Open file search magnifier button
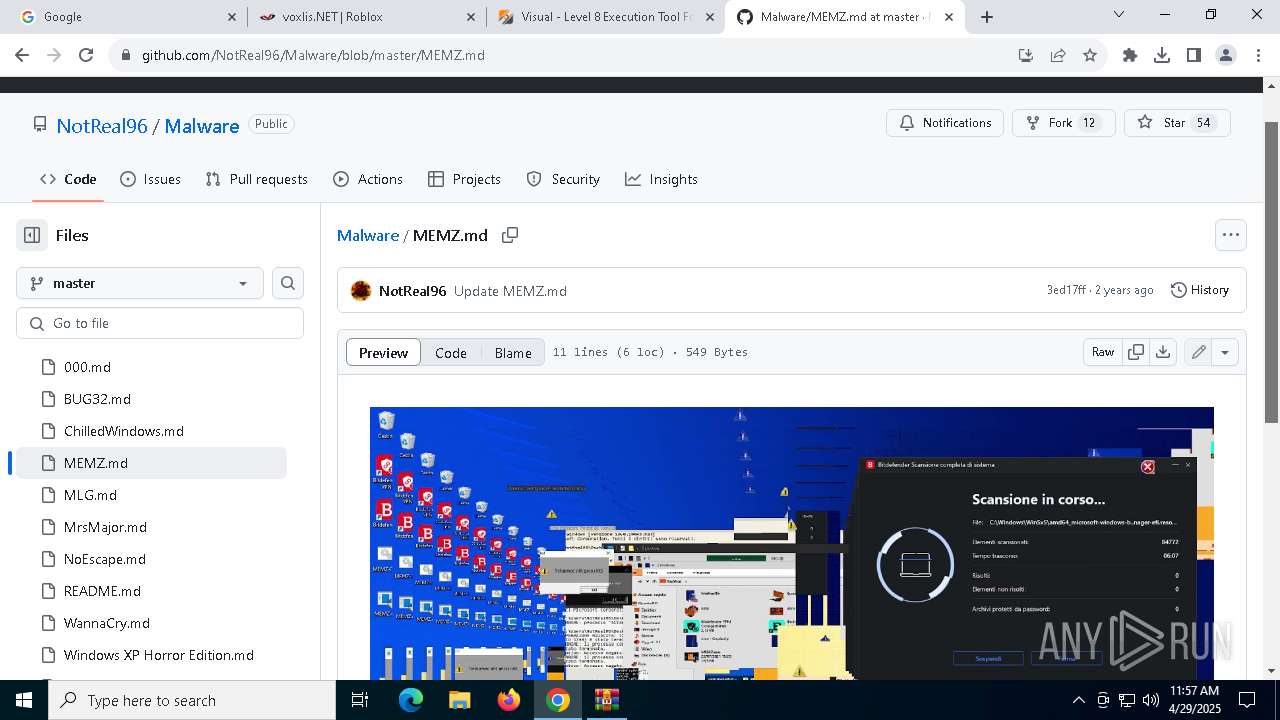 tap(288, 283)
